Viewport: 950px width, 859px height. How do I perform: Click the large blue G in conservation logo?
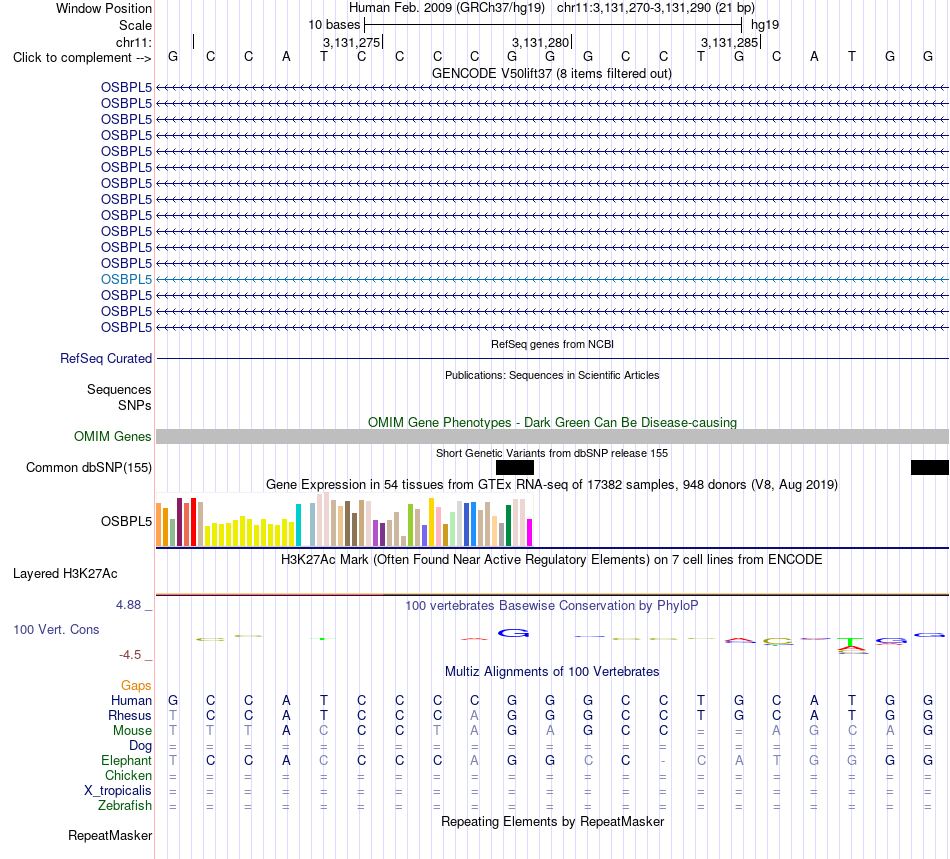(513, 633)
